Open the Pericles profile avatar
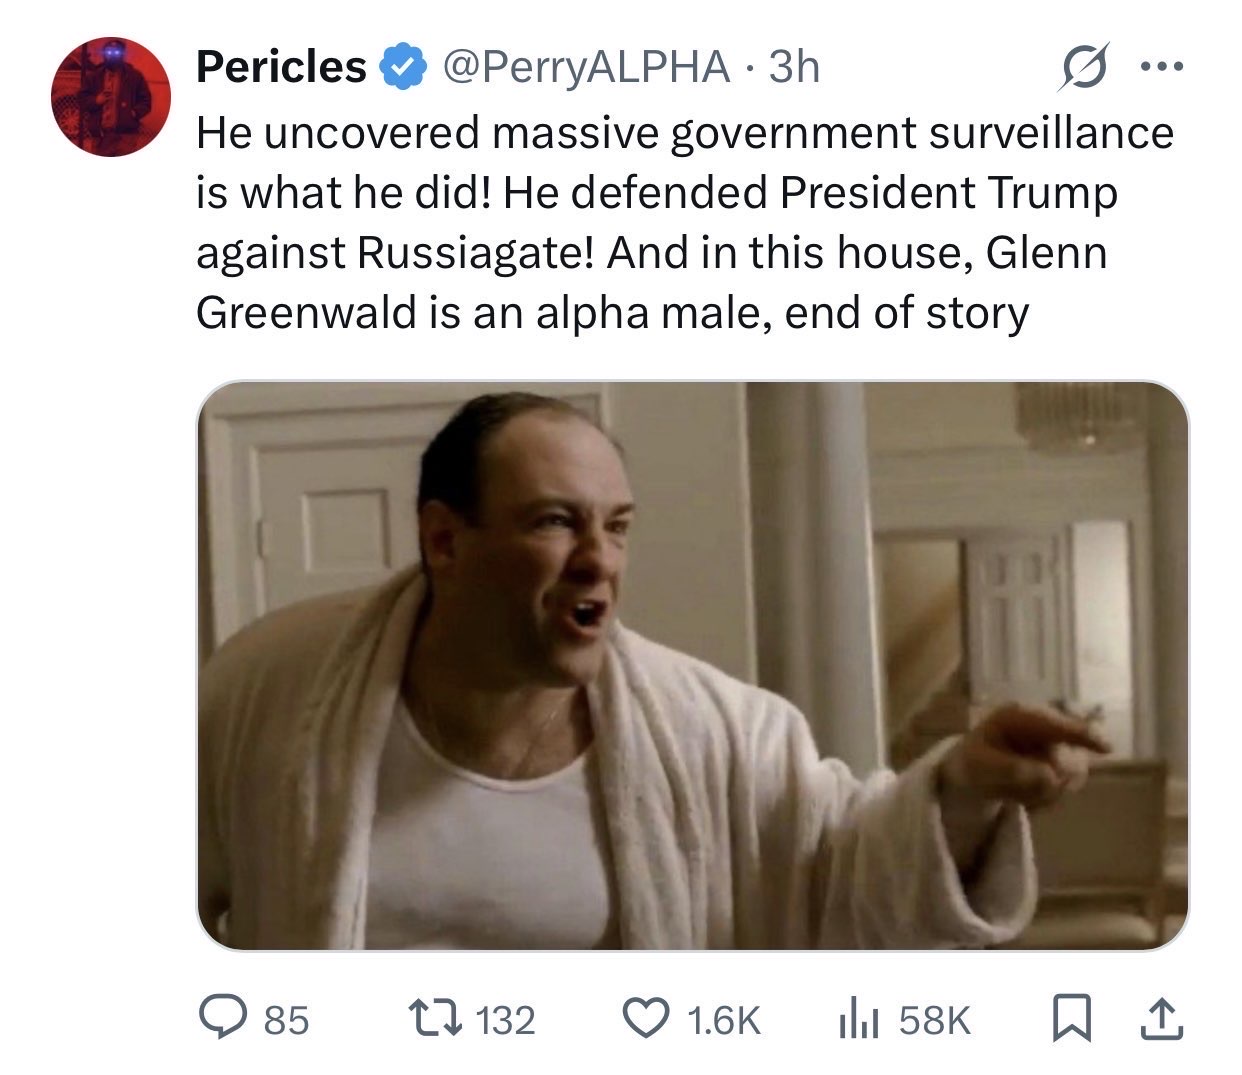1242x1075 pixels. tap(111, 97)
